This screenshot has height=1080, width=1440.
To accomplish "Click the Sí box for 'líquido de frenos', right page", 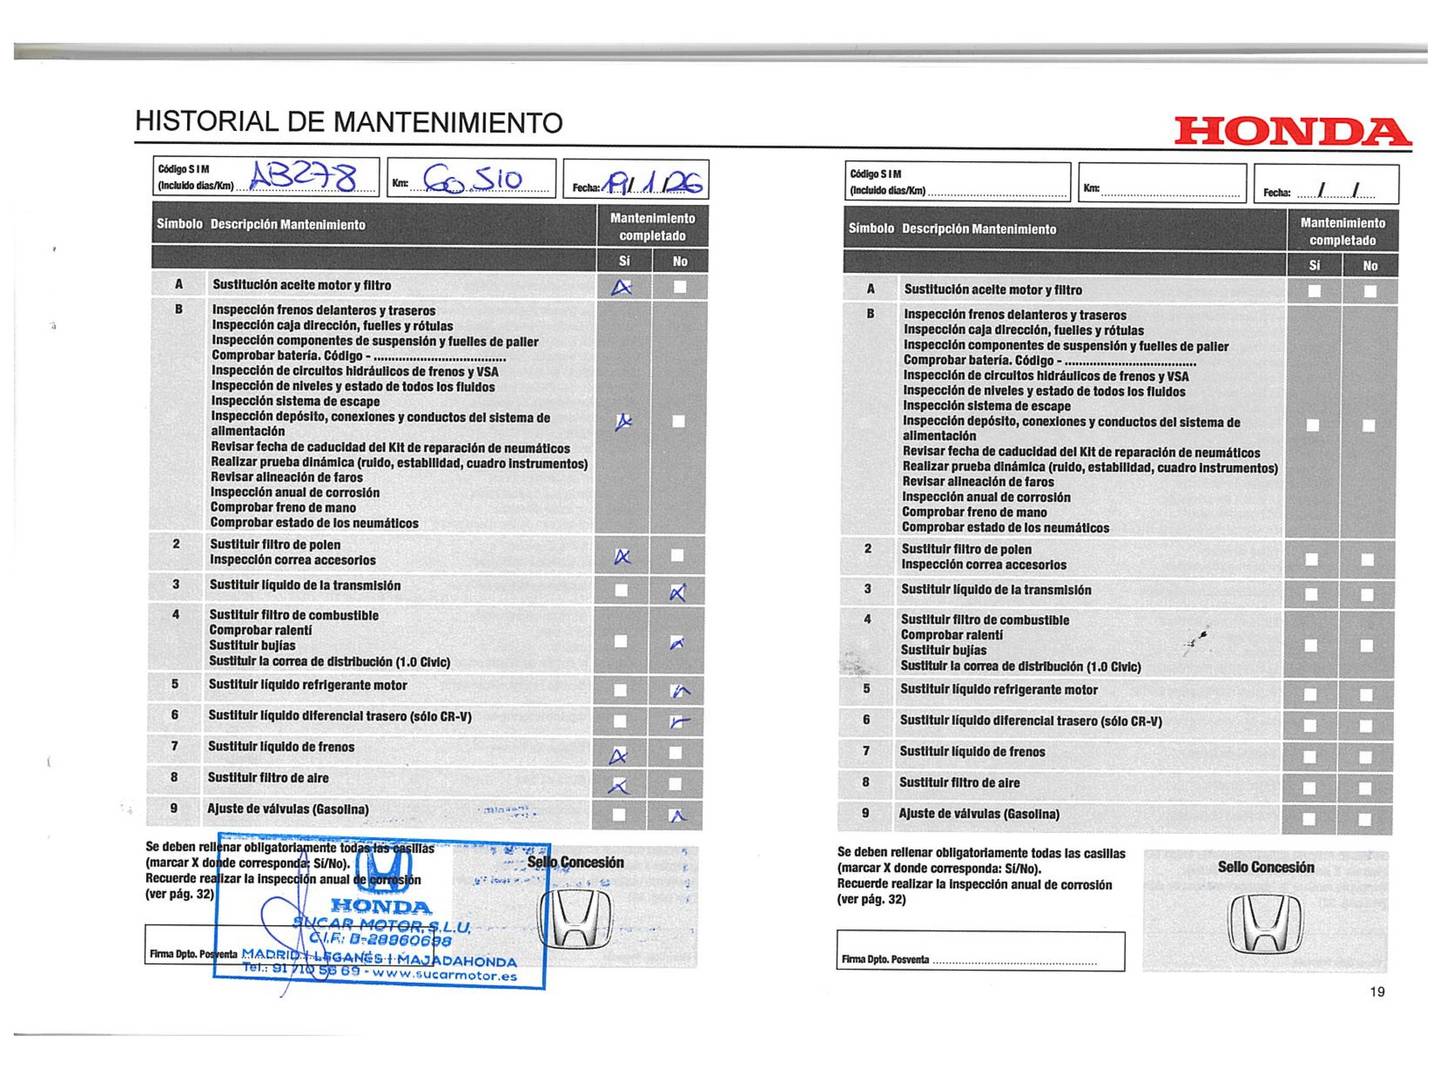I will click(1310, 757).
